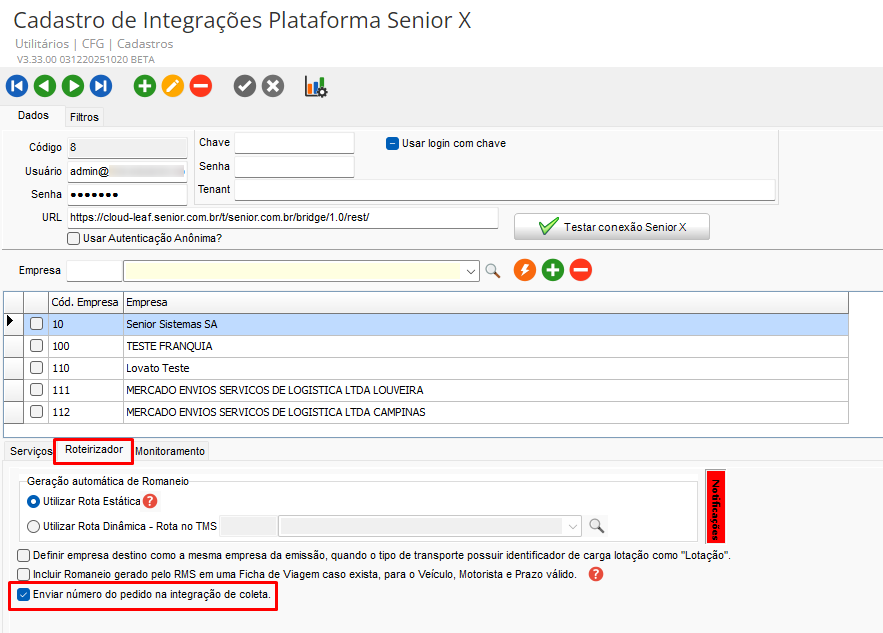Screen dimensions: 883x633
Task: Open the Serviços tab
Action: point(30,451)
